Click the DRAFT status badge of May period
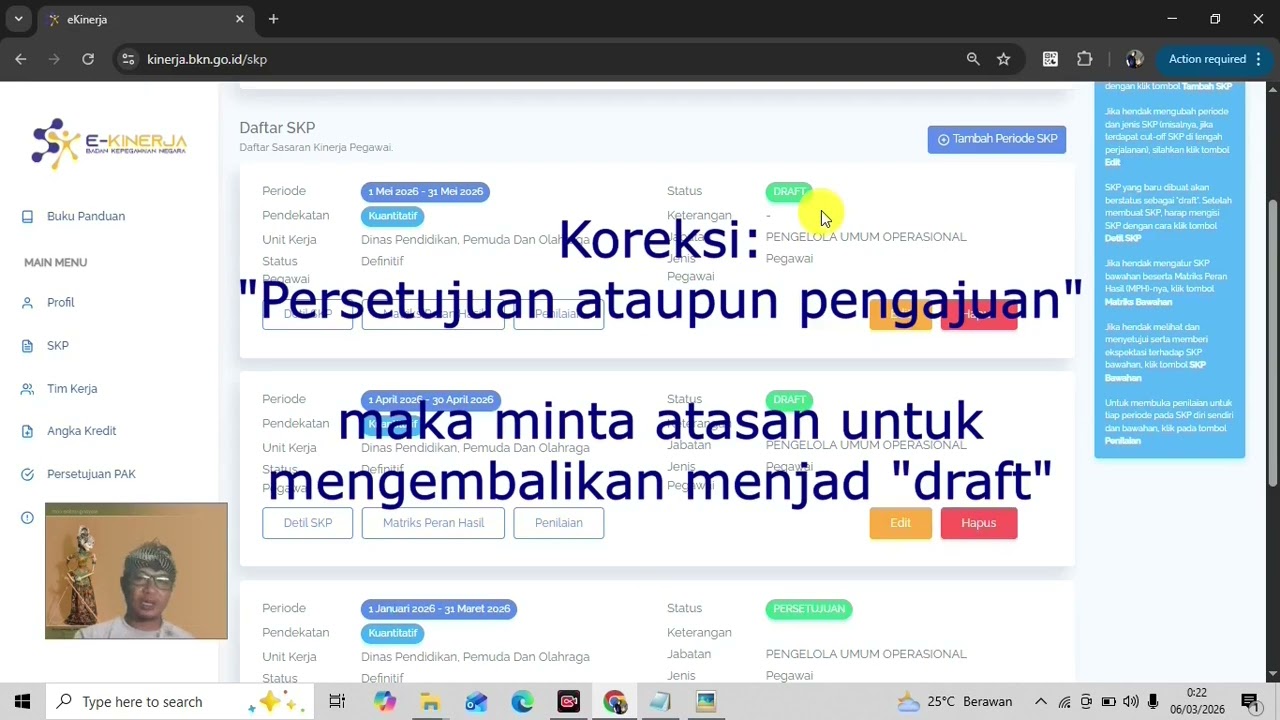 (x=789, y=191)
